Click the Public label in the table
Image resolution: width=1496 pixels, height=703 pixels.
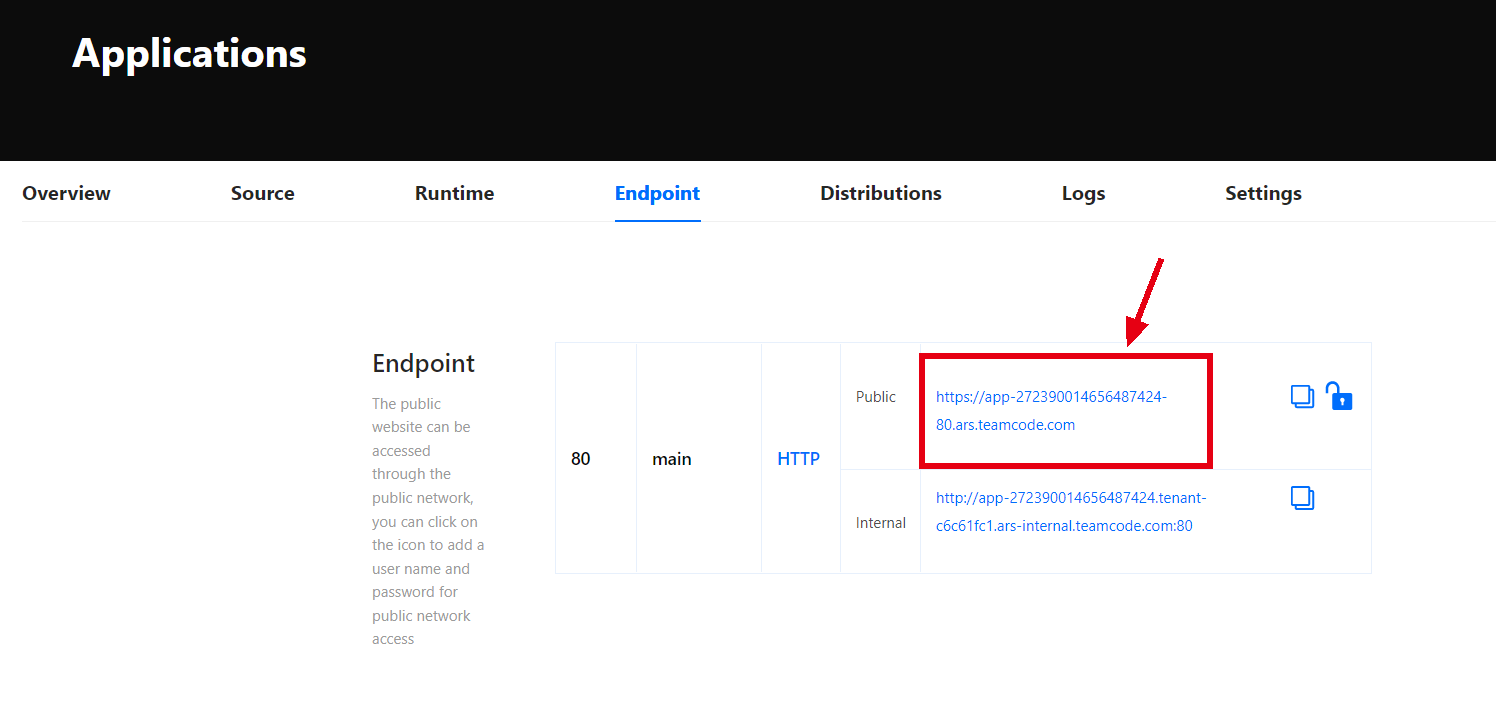[x=876, y=397]
